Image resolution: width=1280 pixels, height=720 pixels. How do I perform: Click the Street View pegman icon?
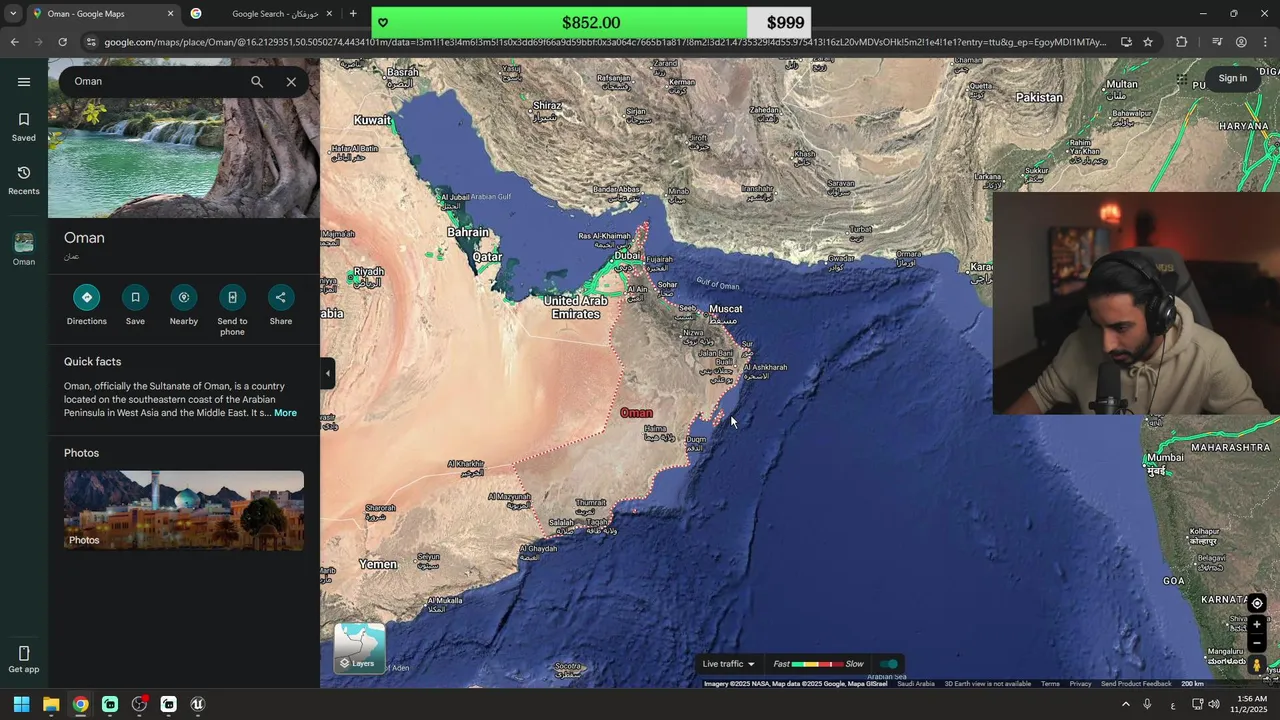(x=1257, y=665)
